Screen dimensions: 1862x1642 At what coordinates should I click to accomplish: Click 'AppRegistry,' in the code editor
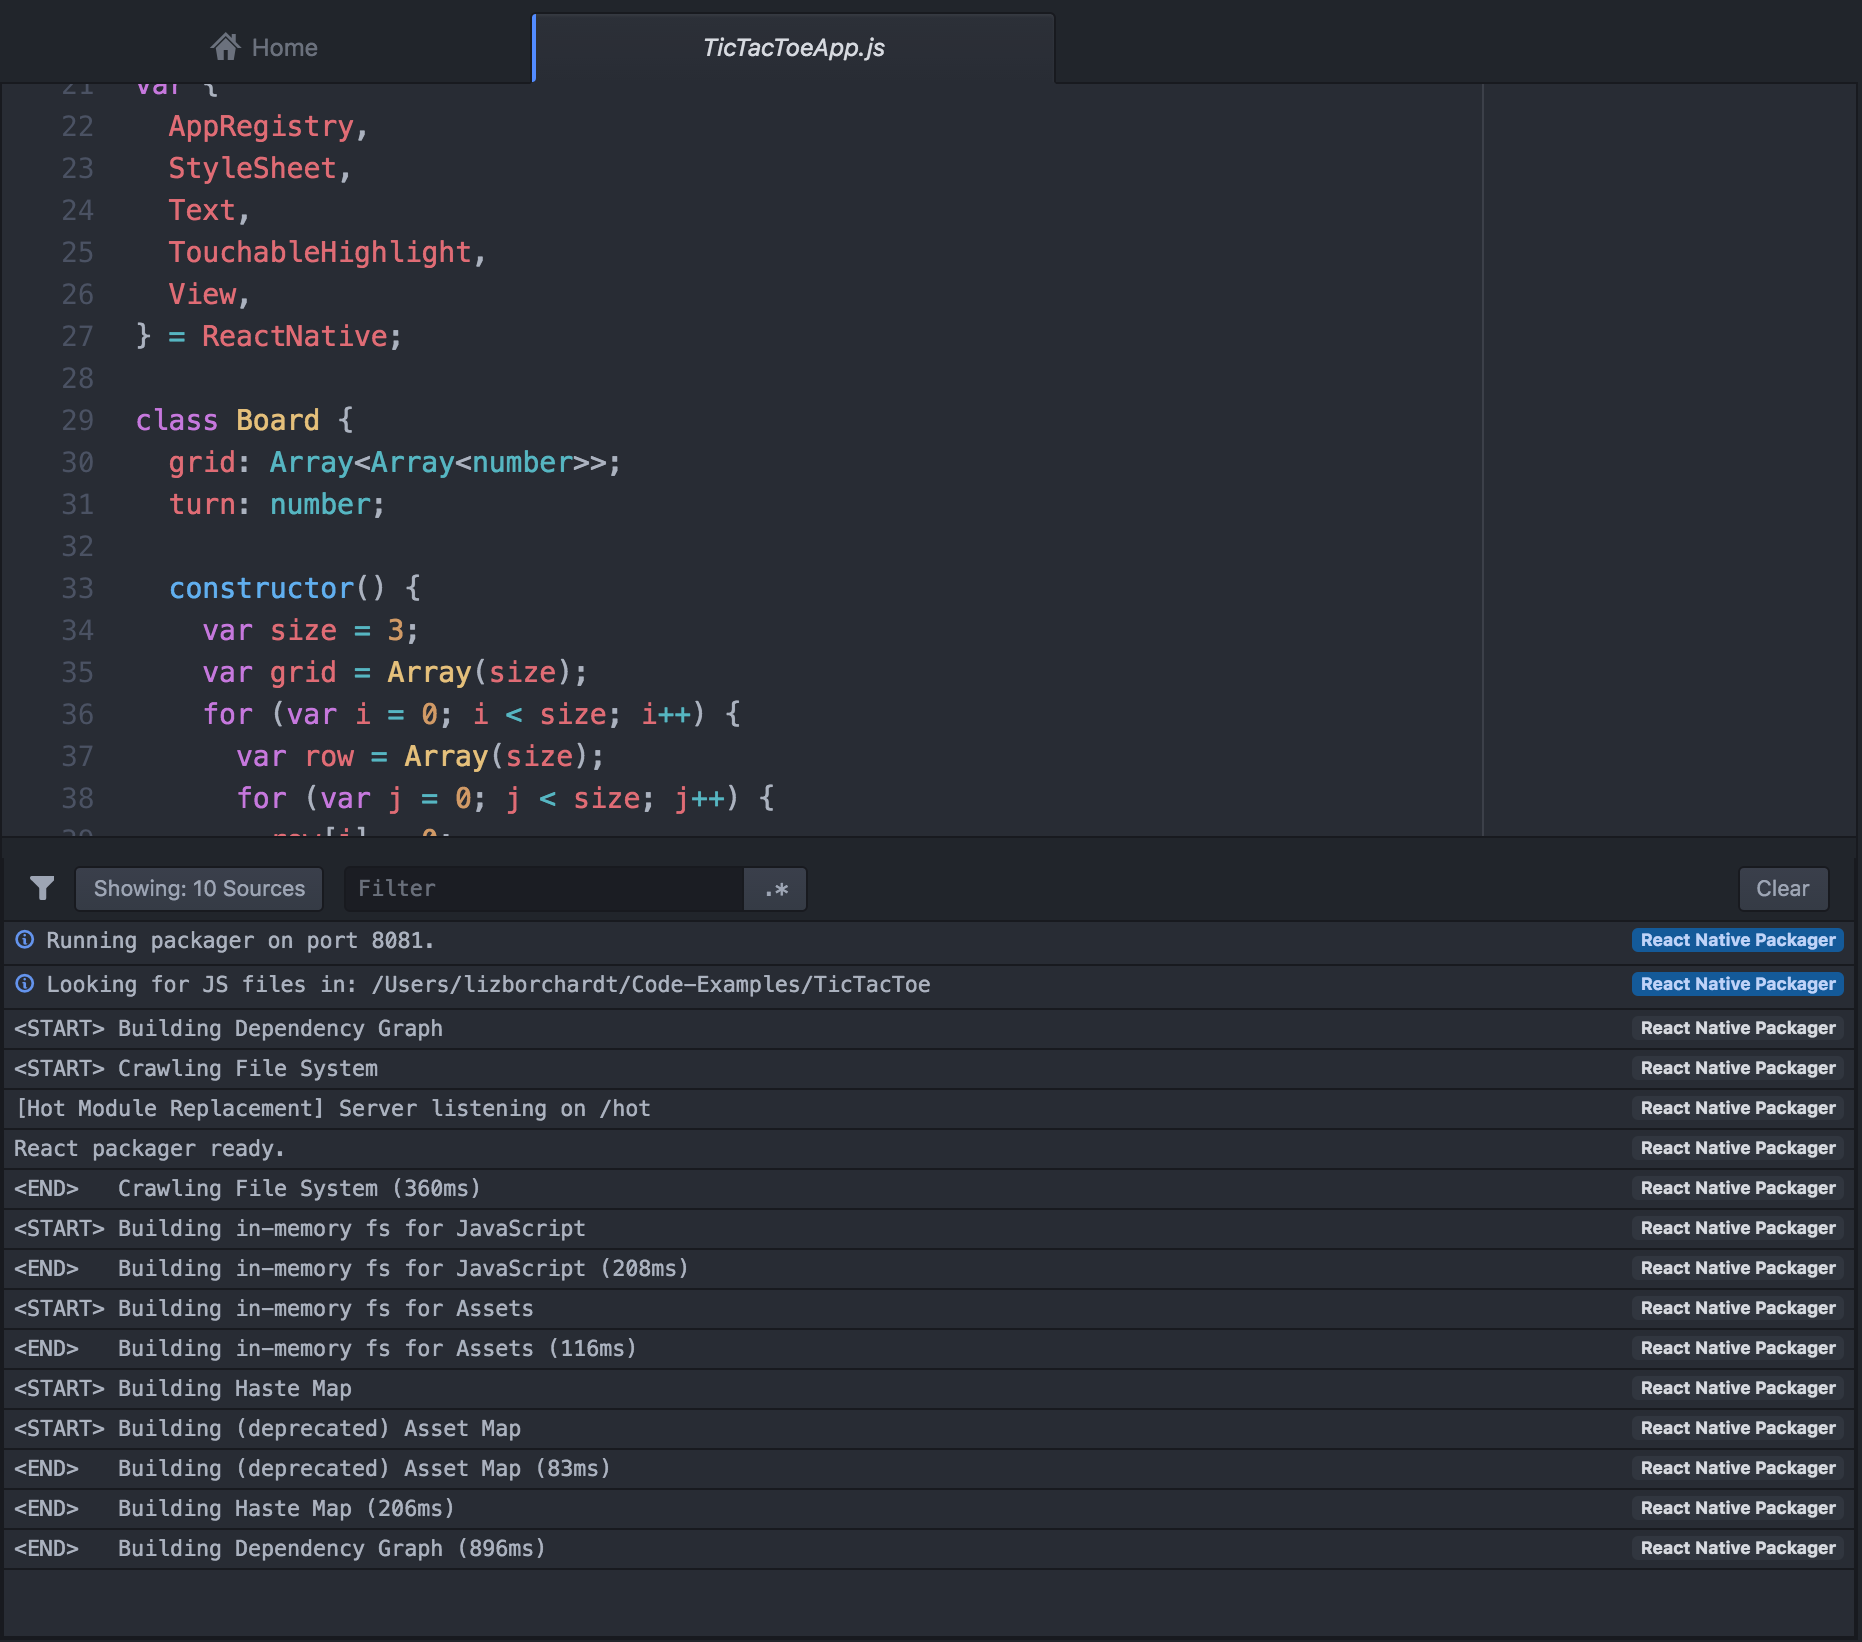268,126
